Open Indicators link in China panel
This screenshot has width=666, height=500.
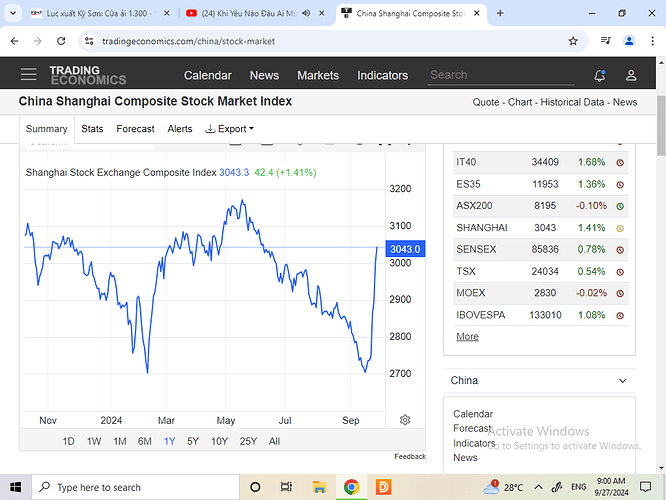click(474, 443)
